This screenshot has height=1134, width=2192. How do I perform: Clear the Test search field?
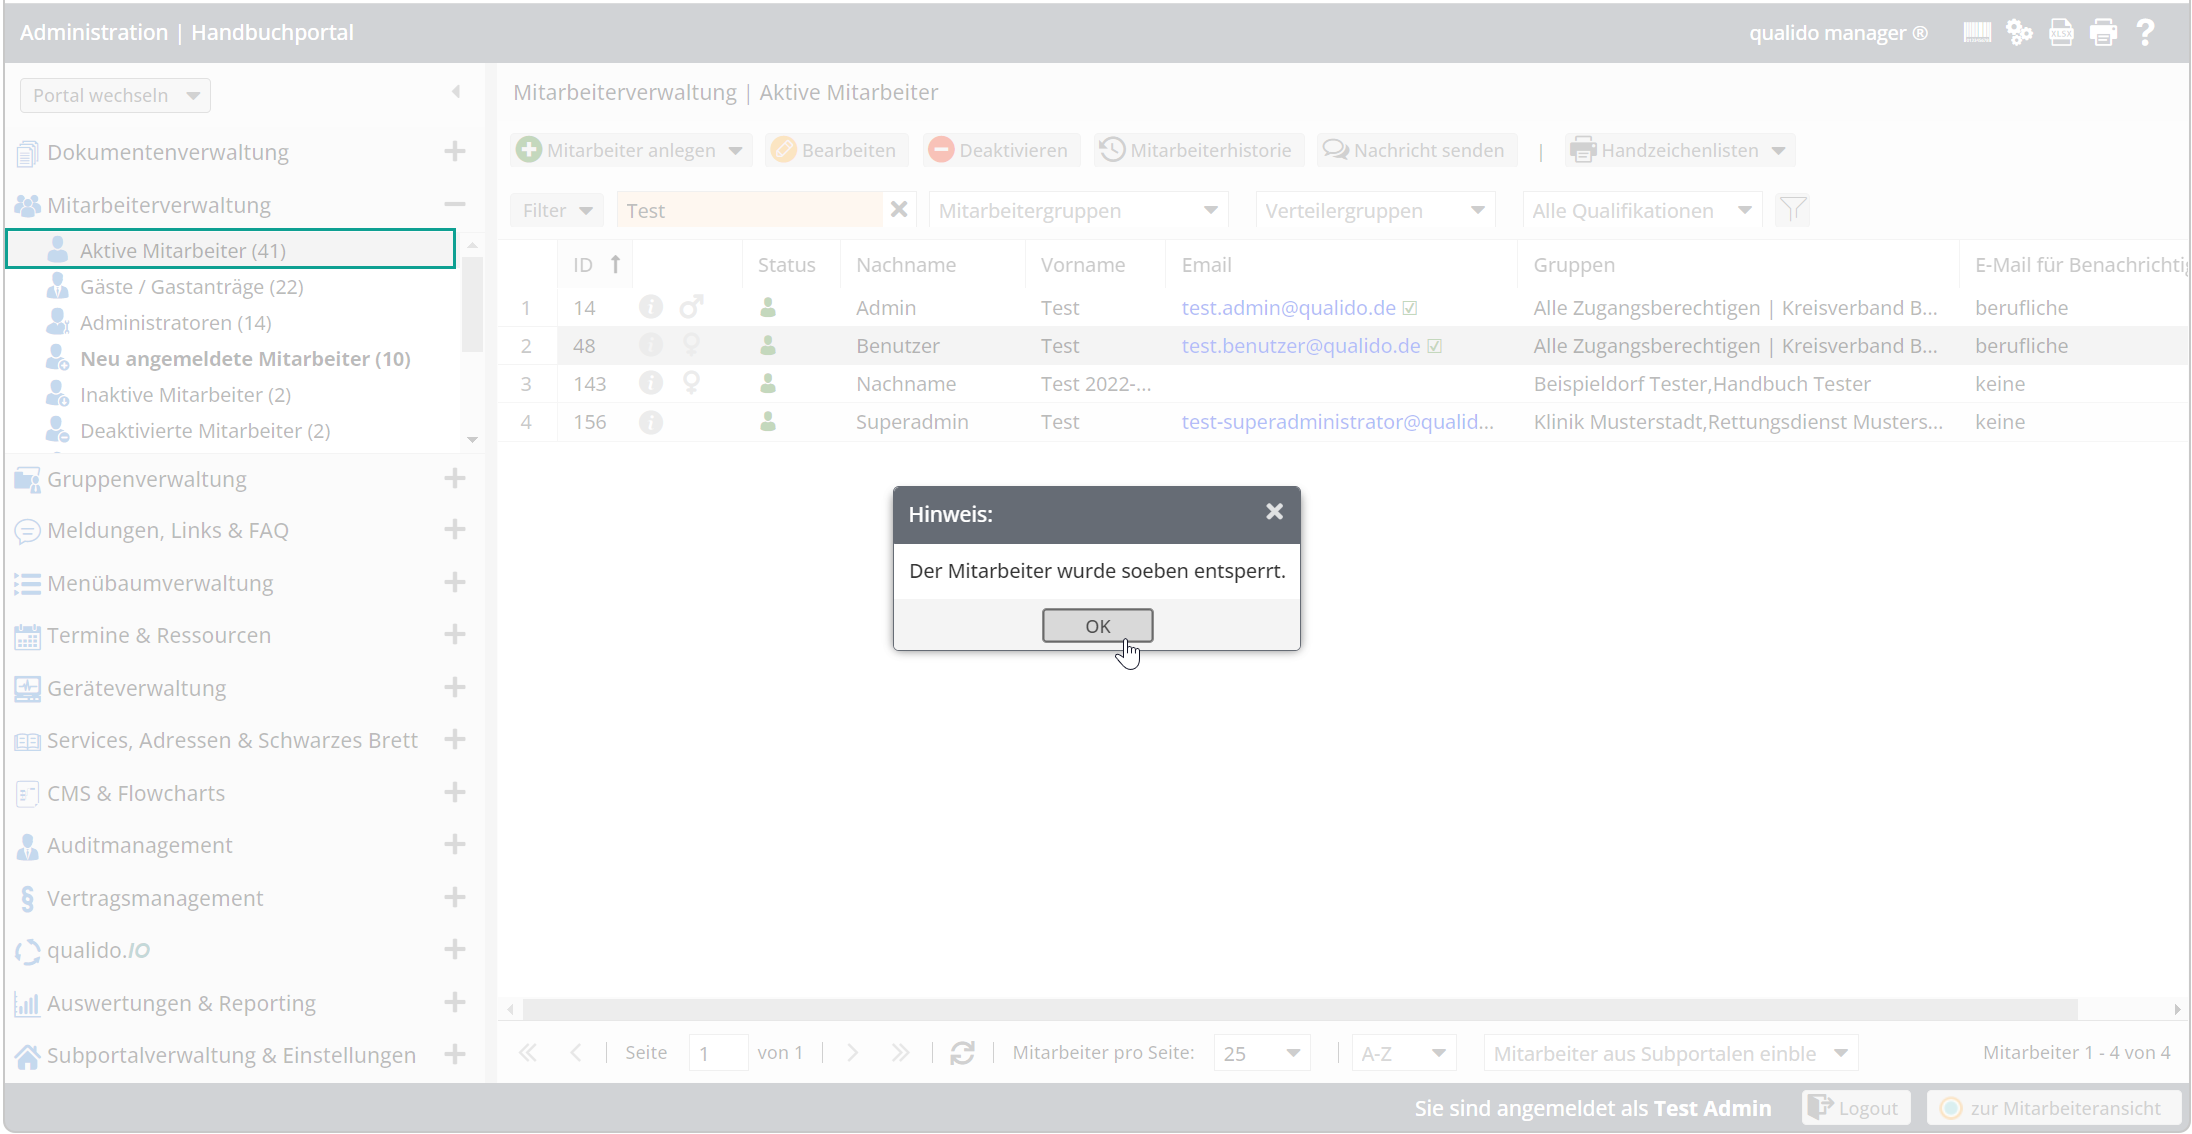pos(899,210)
